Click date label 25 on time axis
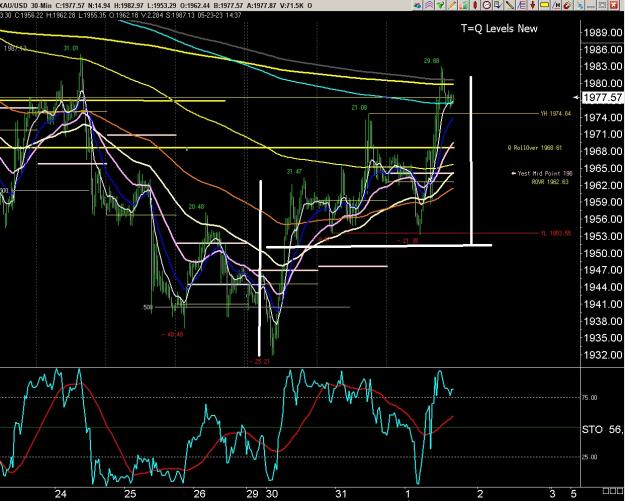Viewport: 625px width, 501px height. (x=130, y=494)
